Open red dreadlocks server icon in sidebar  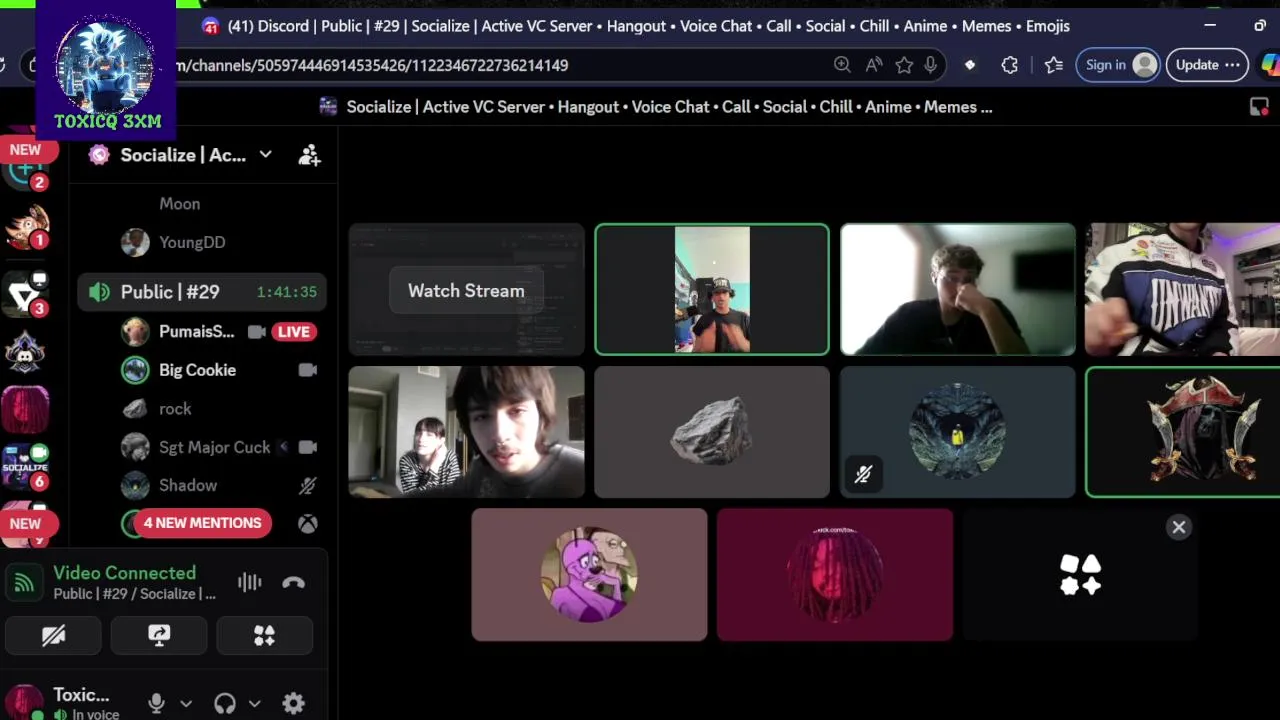click(25, 409)
